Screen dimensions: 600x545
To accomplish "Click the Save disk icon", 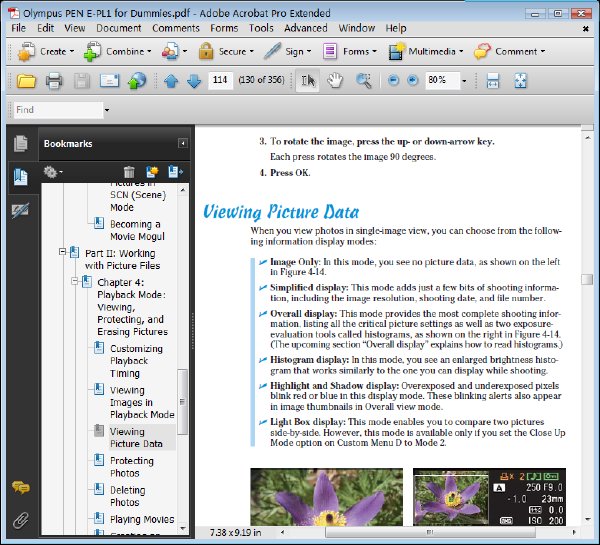I will point(82,81).
